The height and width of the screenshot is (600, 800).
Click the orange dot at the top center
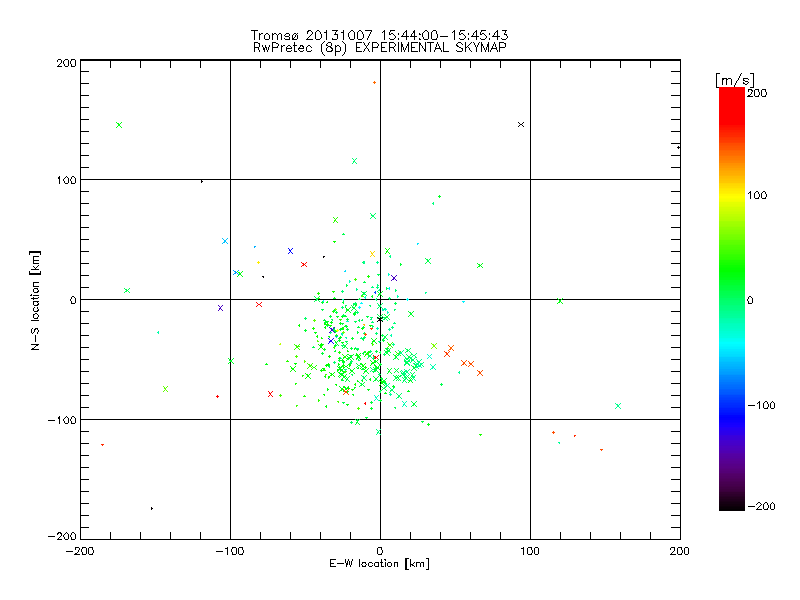(x=374, y=83)
